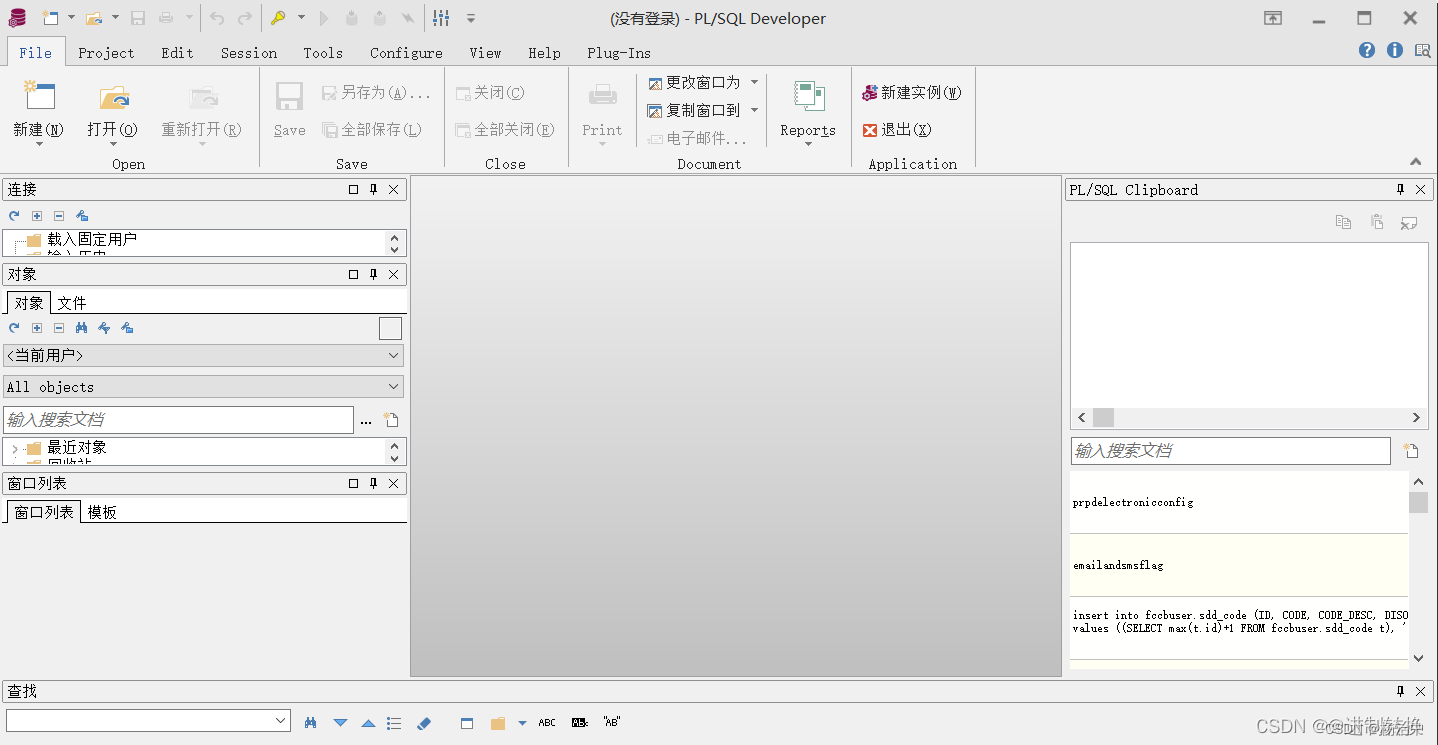Toggle pin on the 窗口列表 panel

click(x=374, y=483)
